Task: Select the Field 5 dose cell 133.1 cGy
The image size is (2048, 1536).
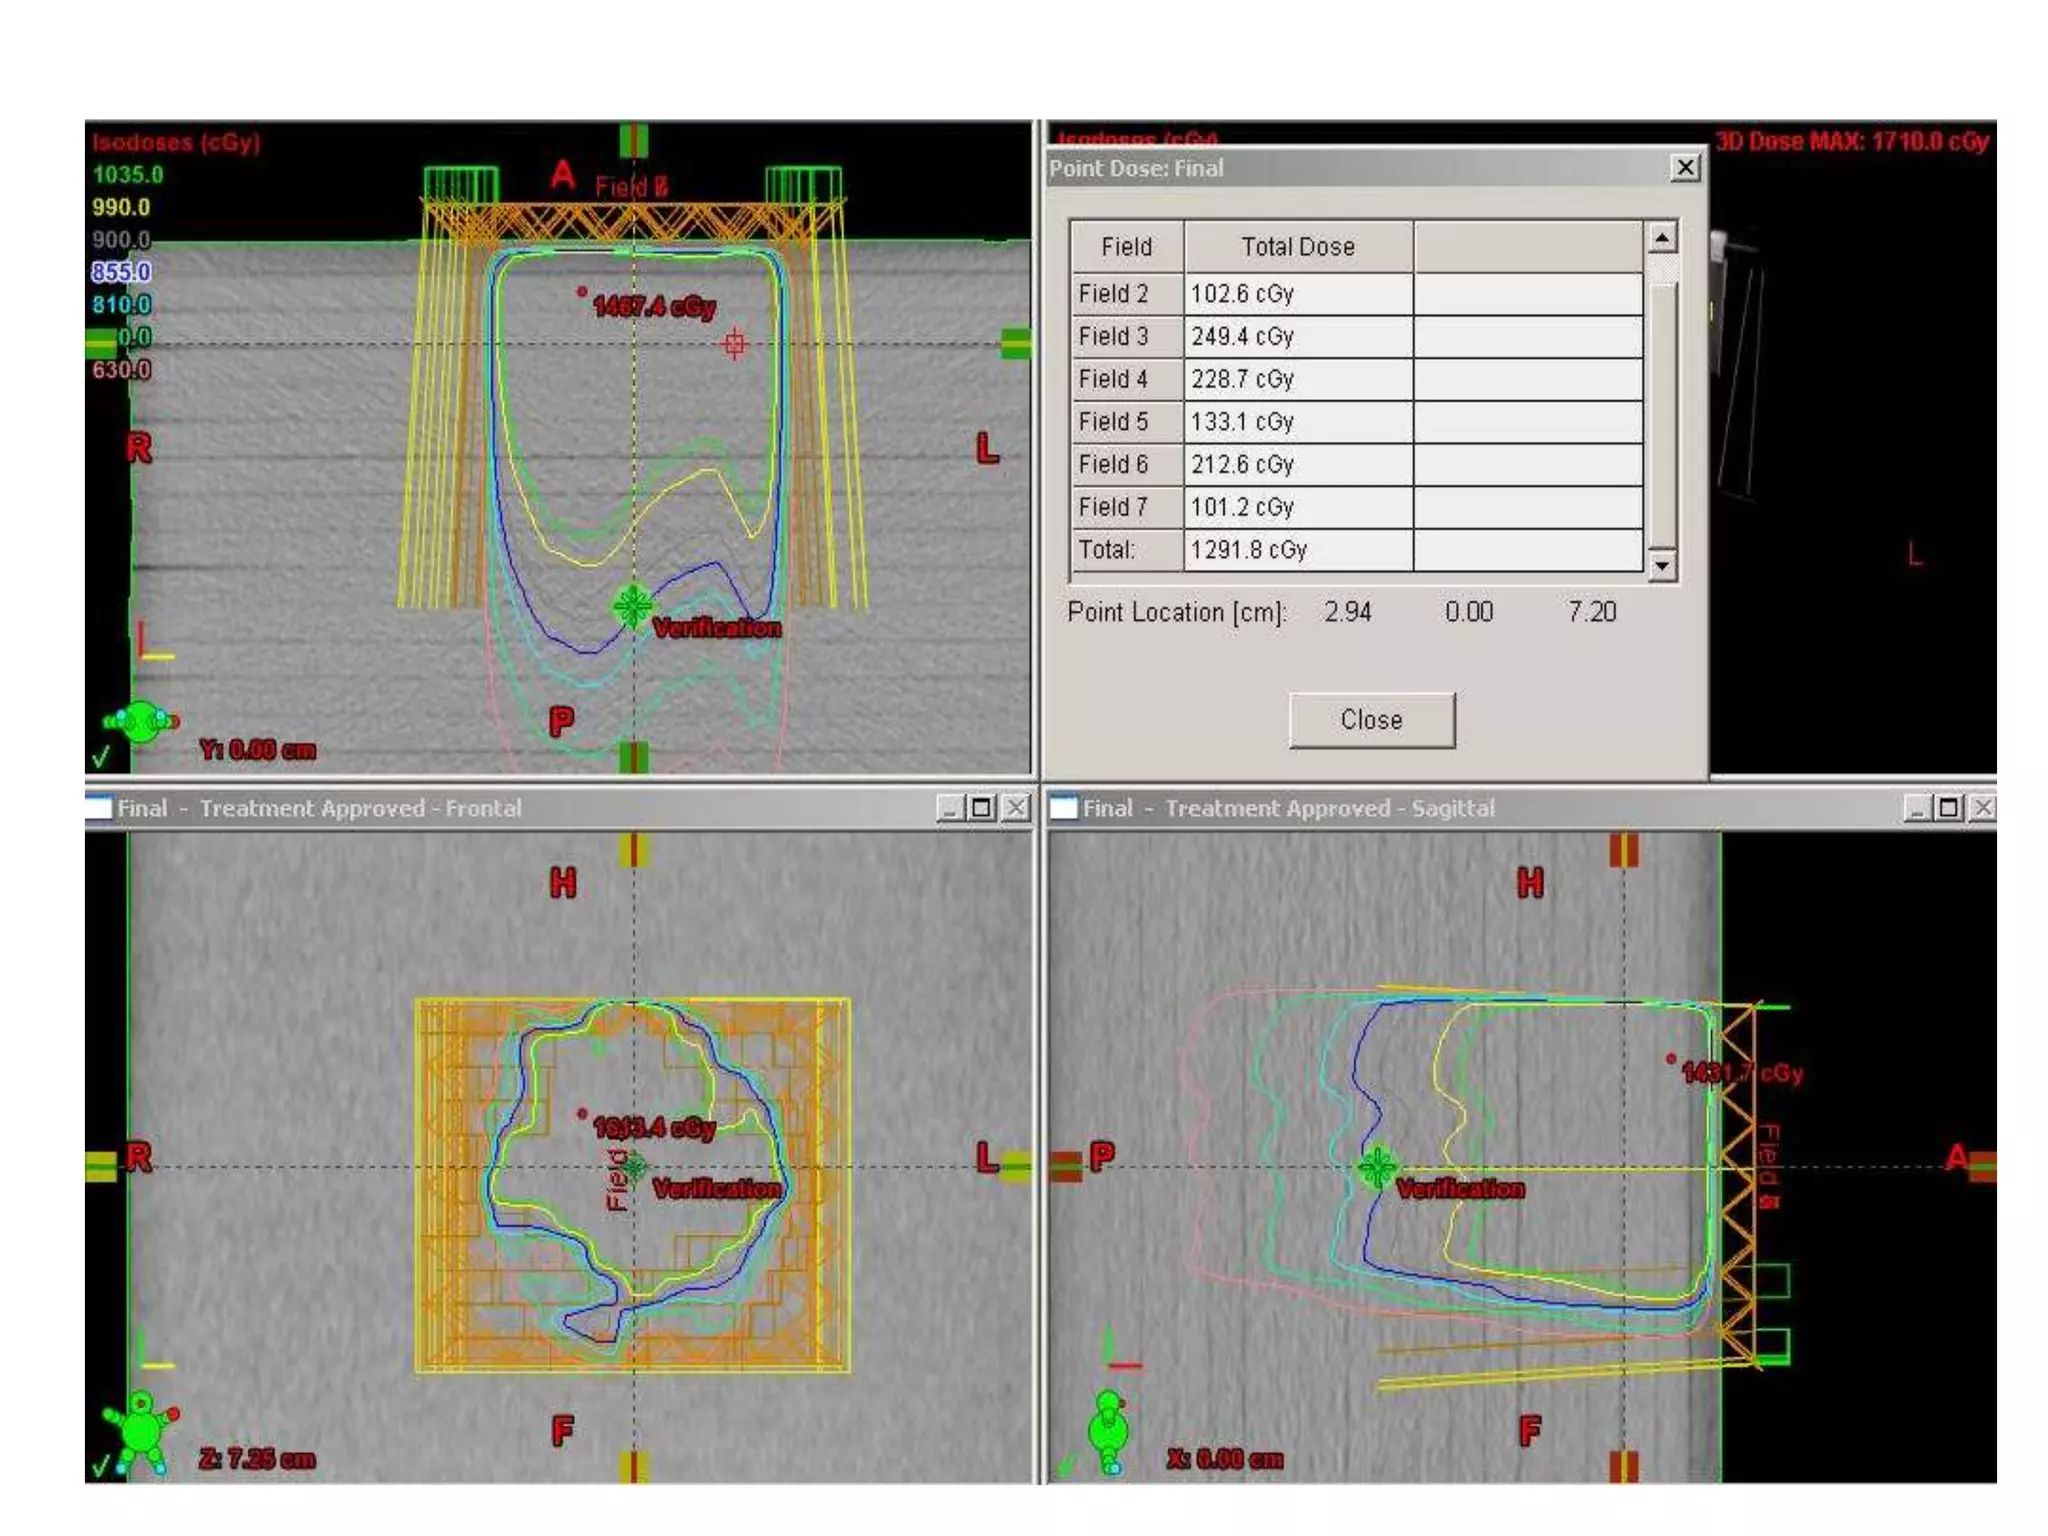Action: coord(1298,422)
